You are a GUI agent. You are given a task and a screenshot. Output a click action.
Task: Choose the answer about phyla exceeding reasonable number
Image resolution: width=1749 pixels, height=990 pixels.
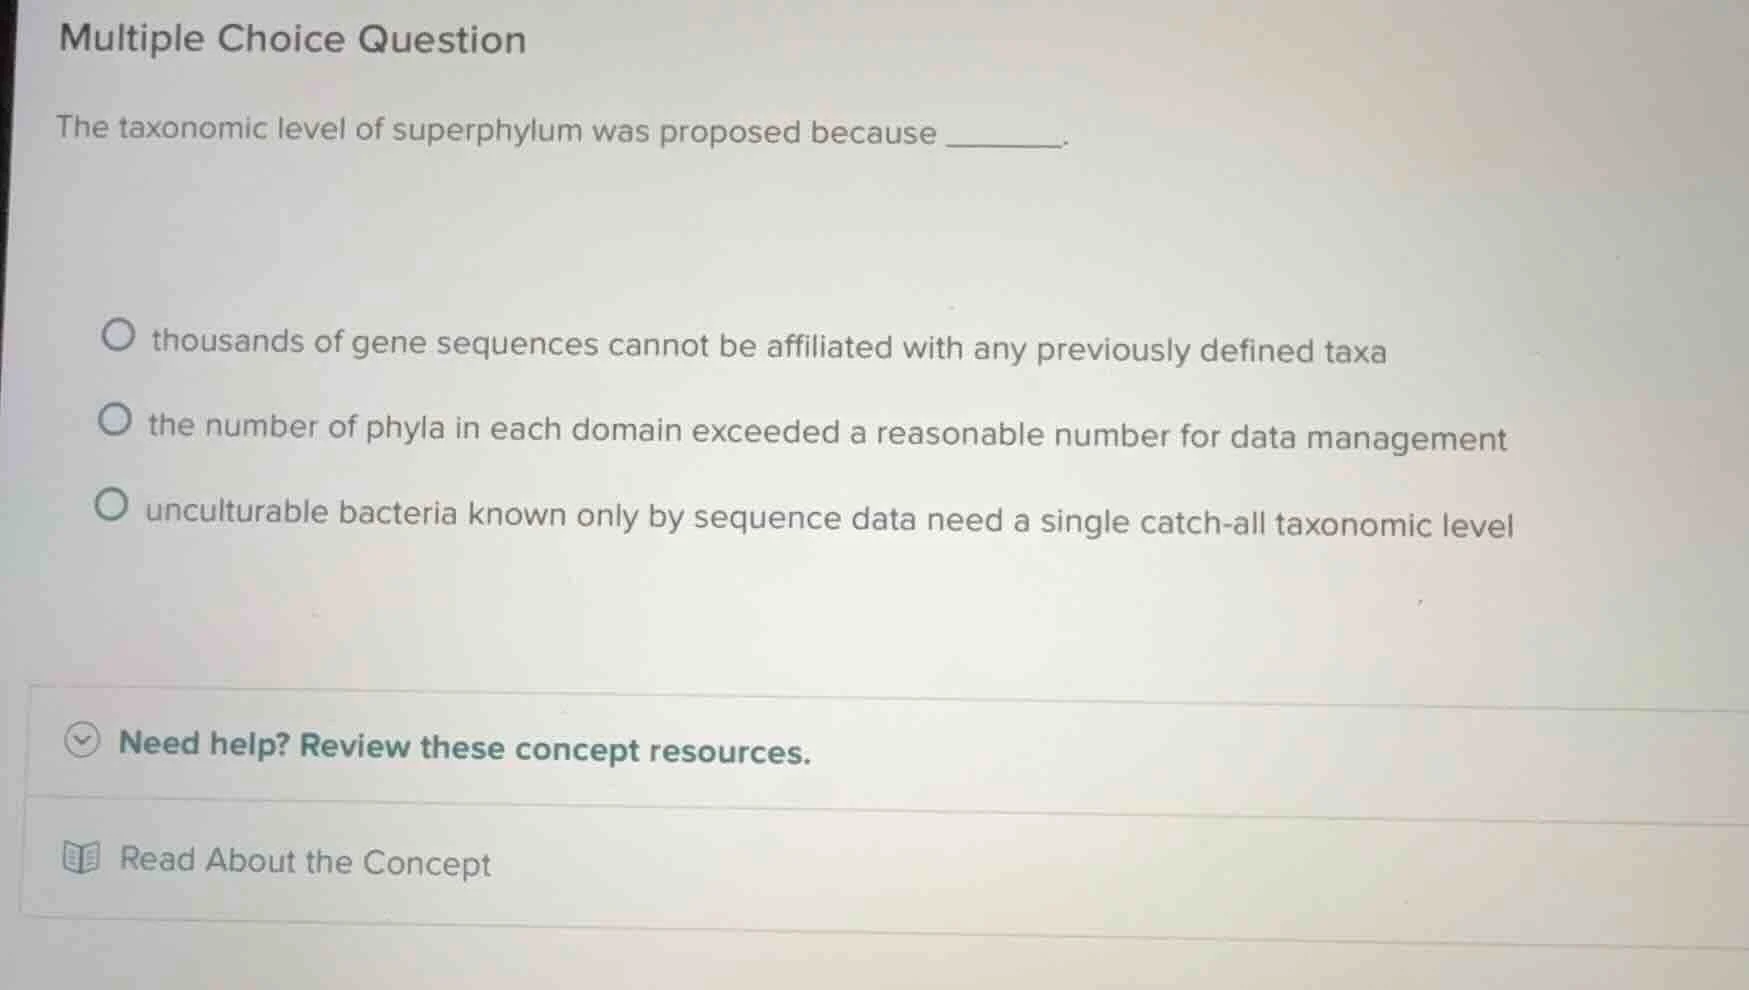[117, 421]
